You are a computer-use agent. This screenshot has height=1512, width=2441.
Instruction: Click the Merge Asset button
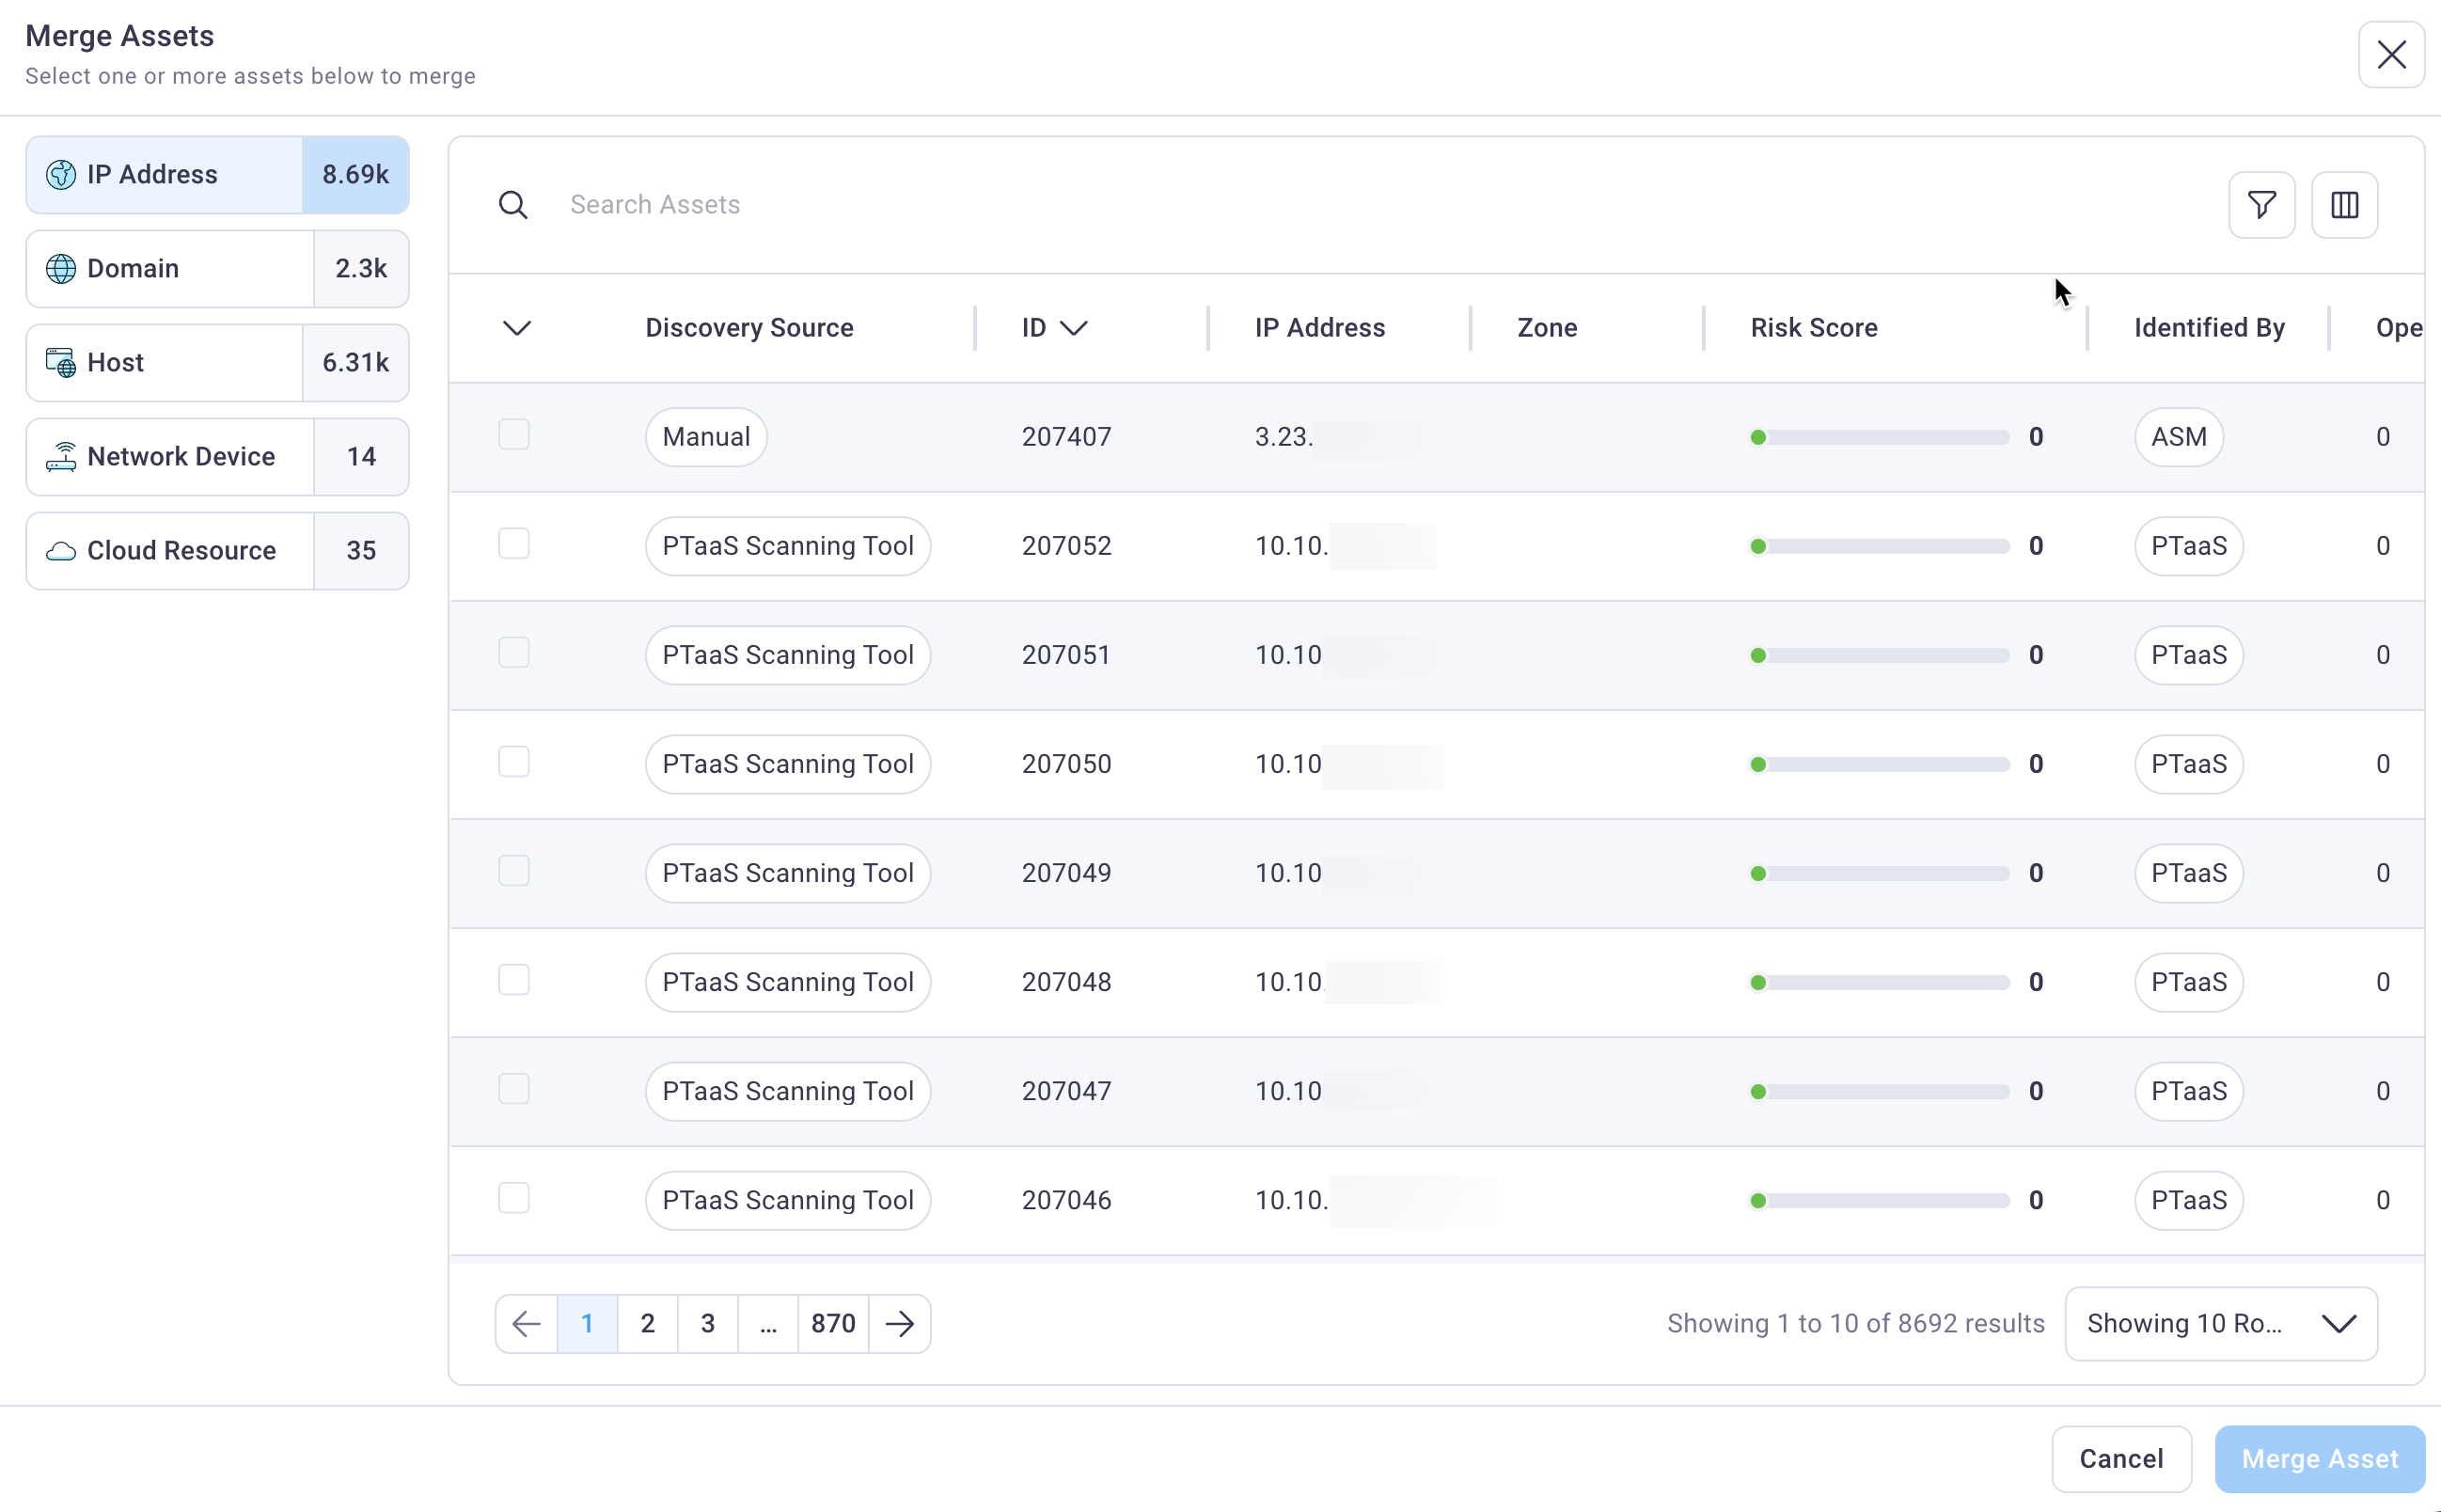click(x=2320, y=1459)
